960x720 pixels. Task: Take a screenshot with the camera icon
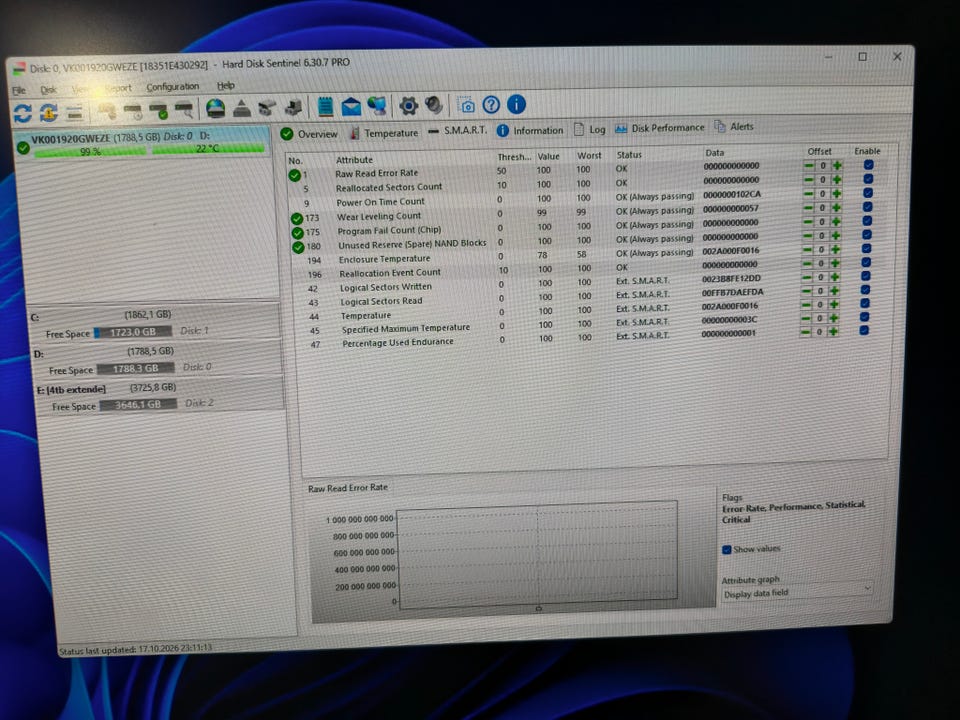coord(466,105)
